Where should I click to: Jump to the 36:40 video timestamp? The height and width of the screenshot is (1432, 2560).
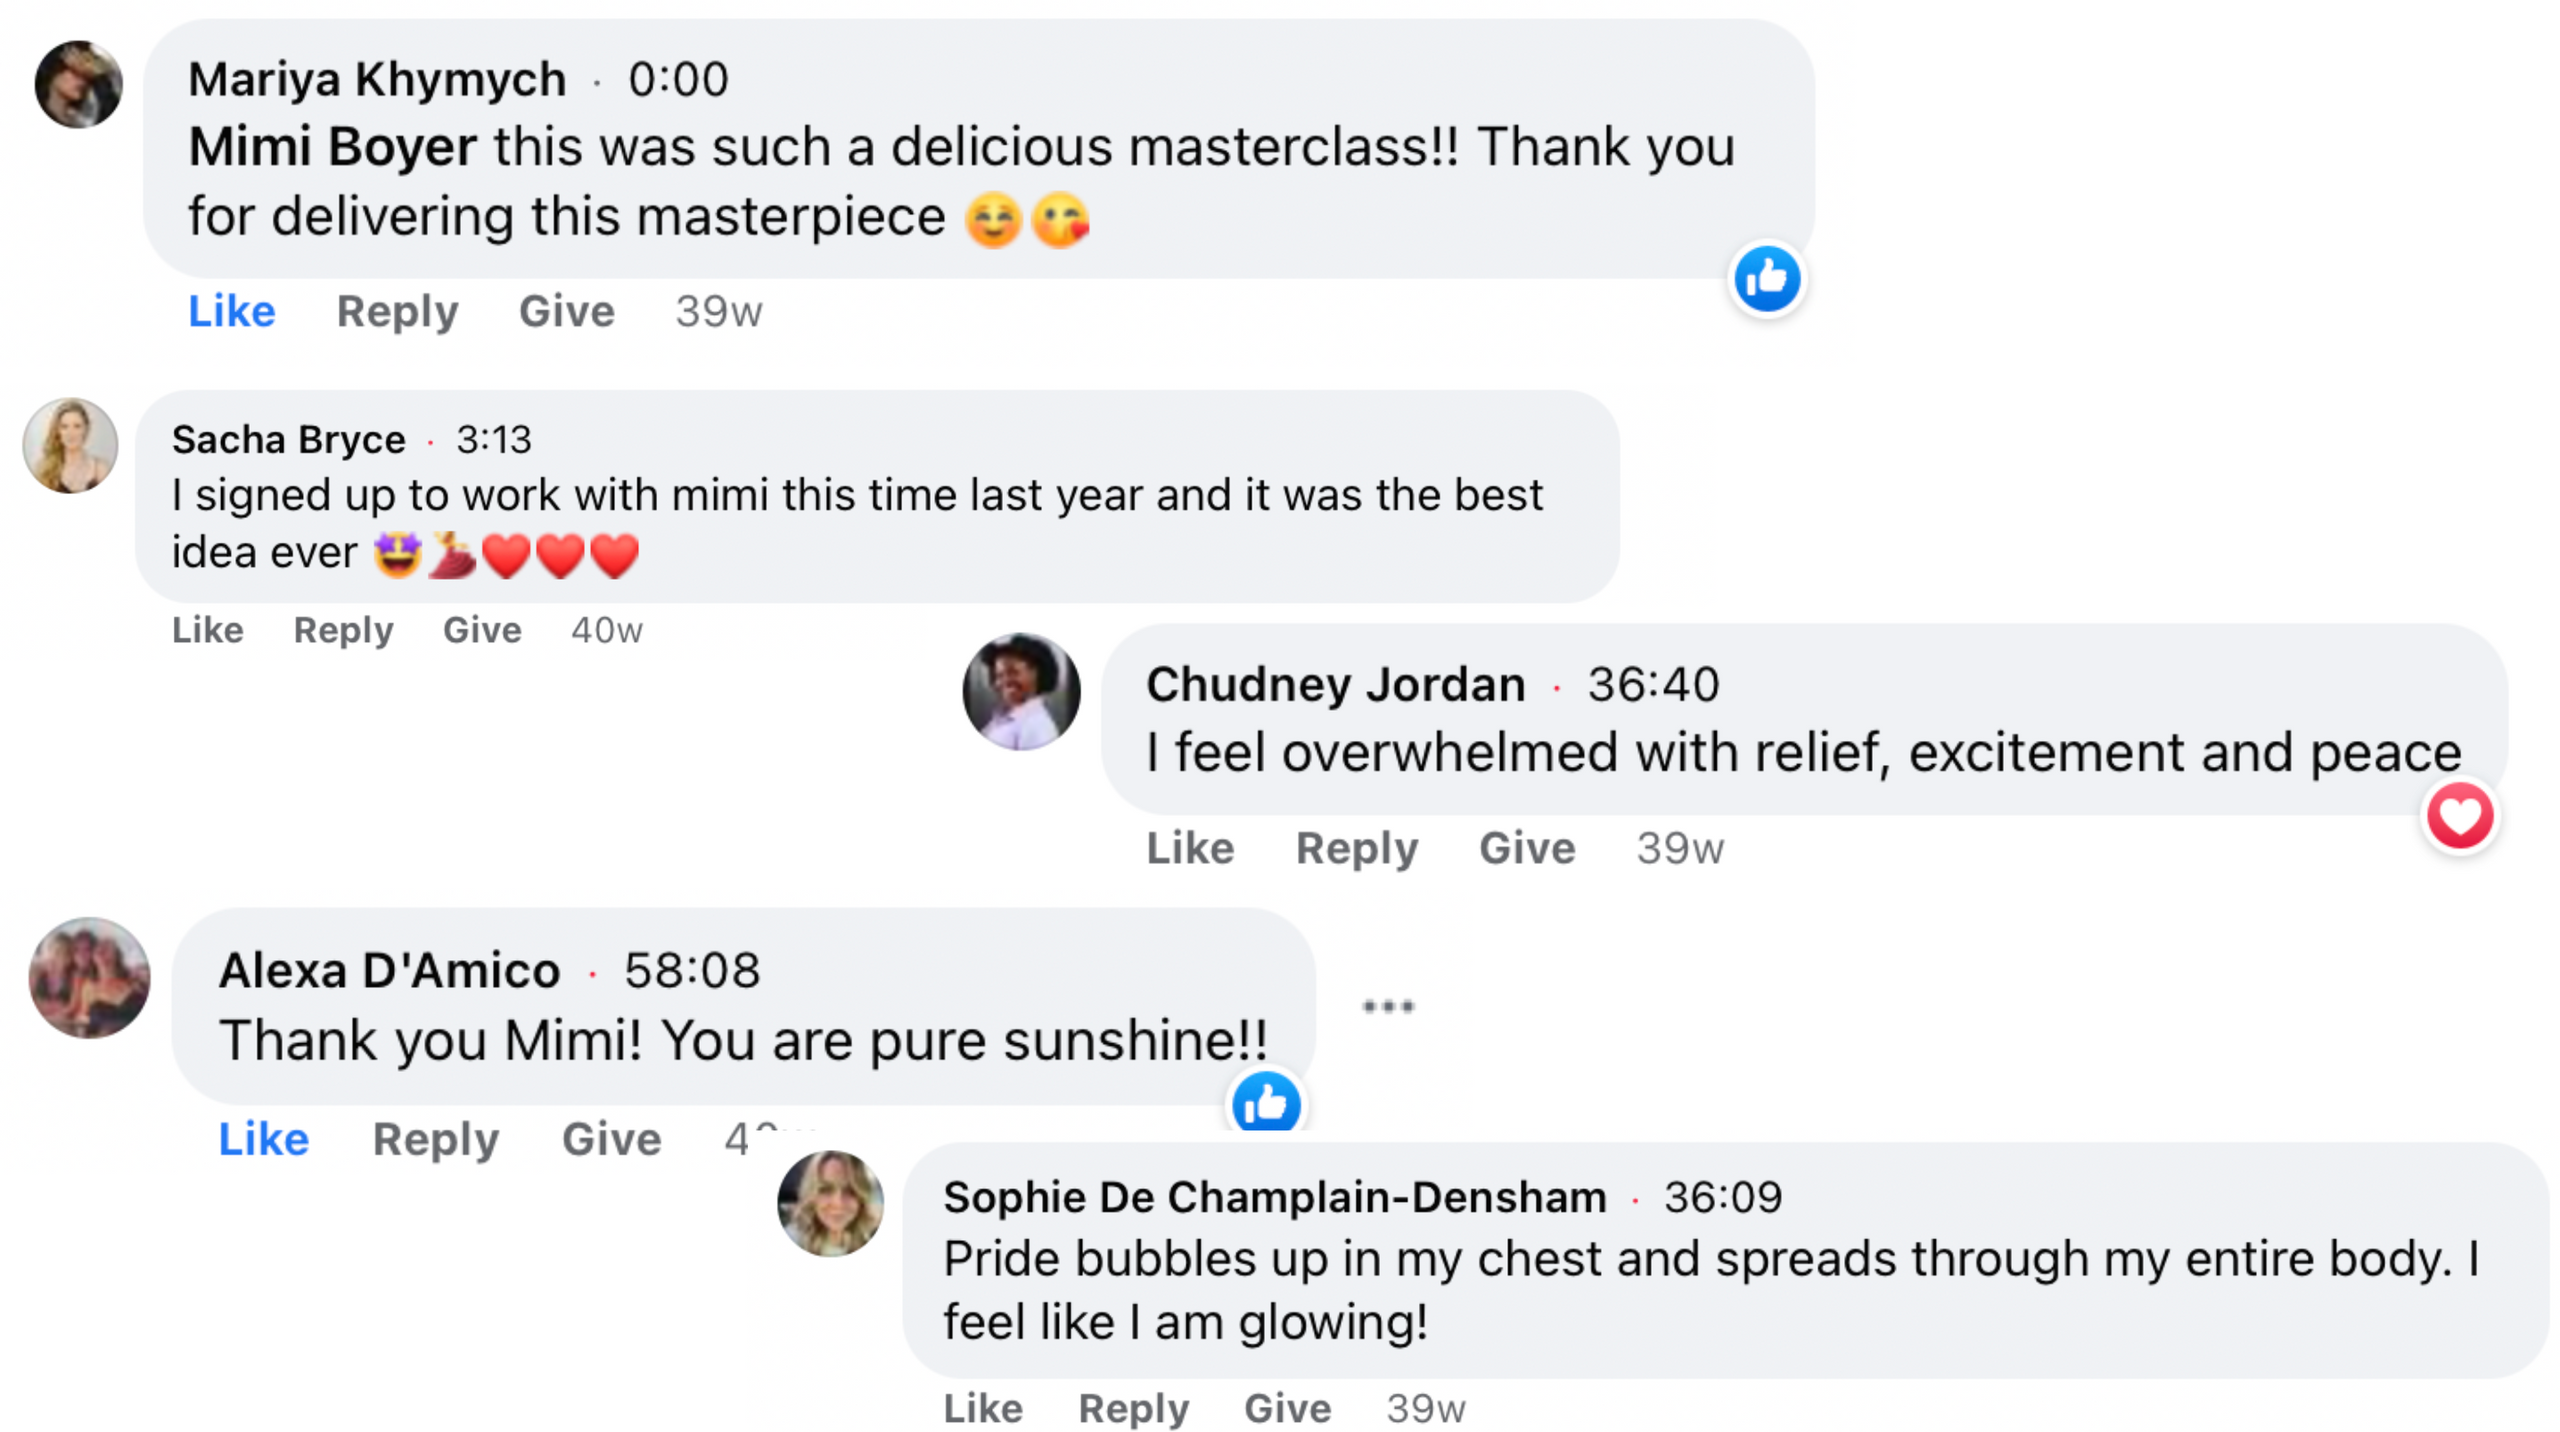click(1652, 684)
